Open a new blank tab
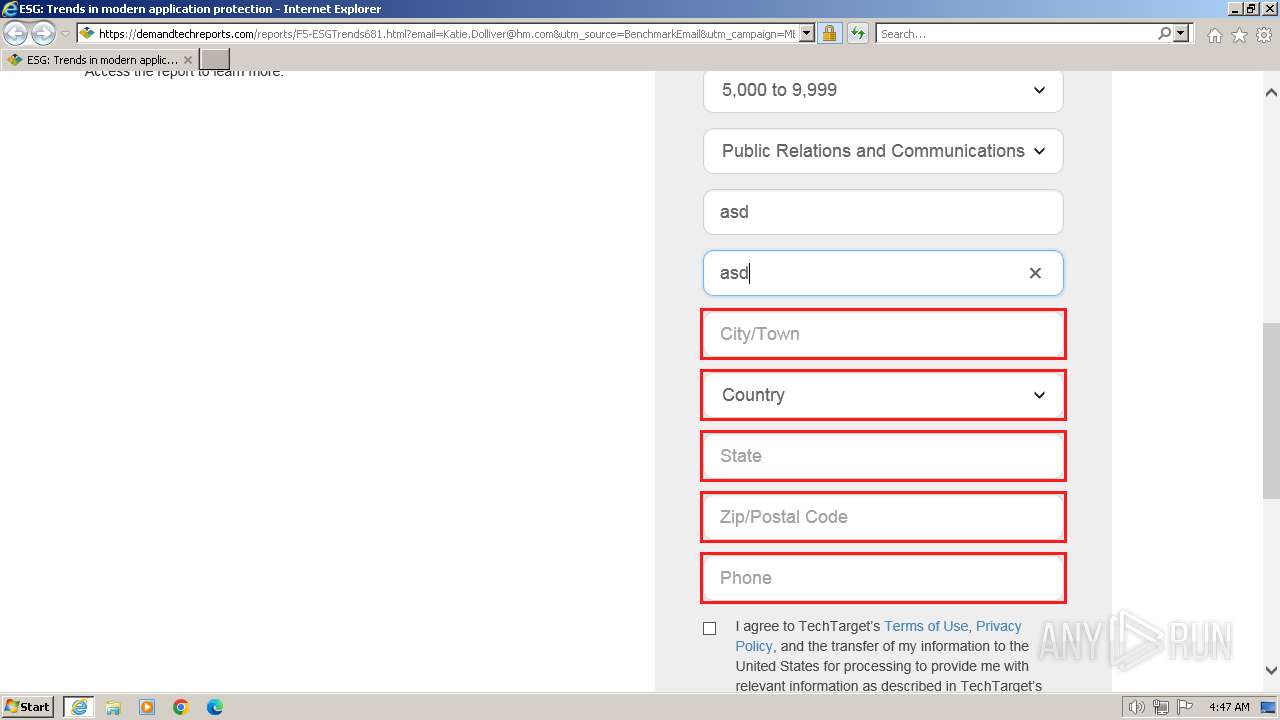The height and width of the screenshot is (720, 1280). pyautogui.click(x=215, y=60)
